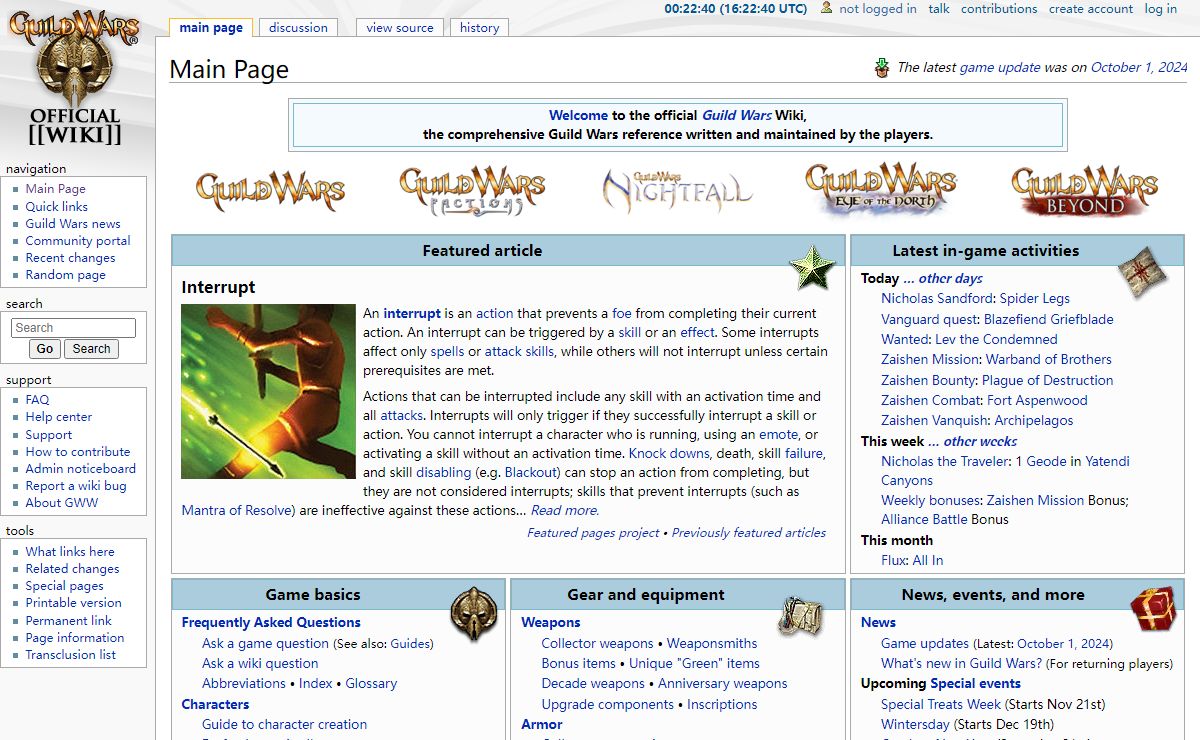
Task: Open Previously featured articles
Action: click(749, 533)
